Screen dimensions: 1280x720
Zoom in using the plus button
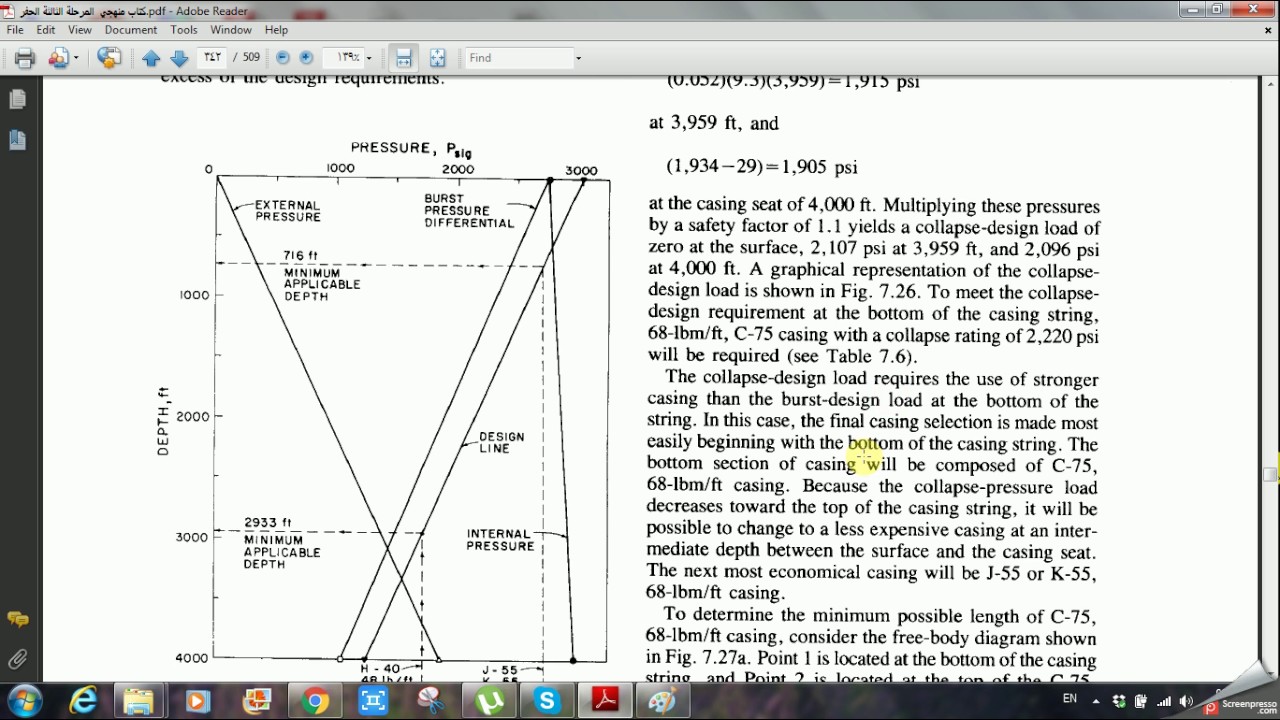click(x=306, y=58)
